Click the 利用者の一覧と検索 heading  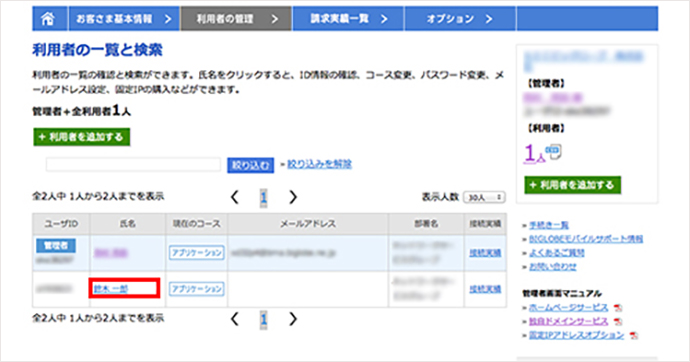pyautogui.click(x=97, y=50)
